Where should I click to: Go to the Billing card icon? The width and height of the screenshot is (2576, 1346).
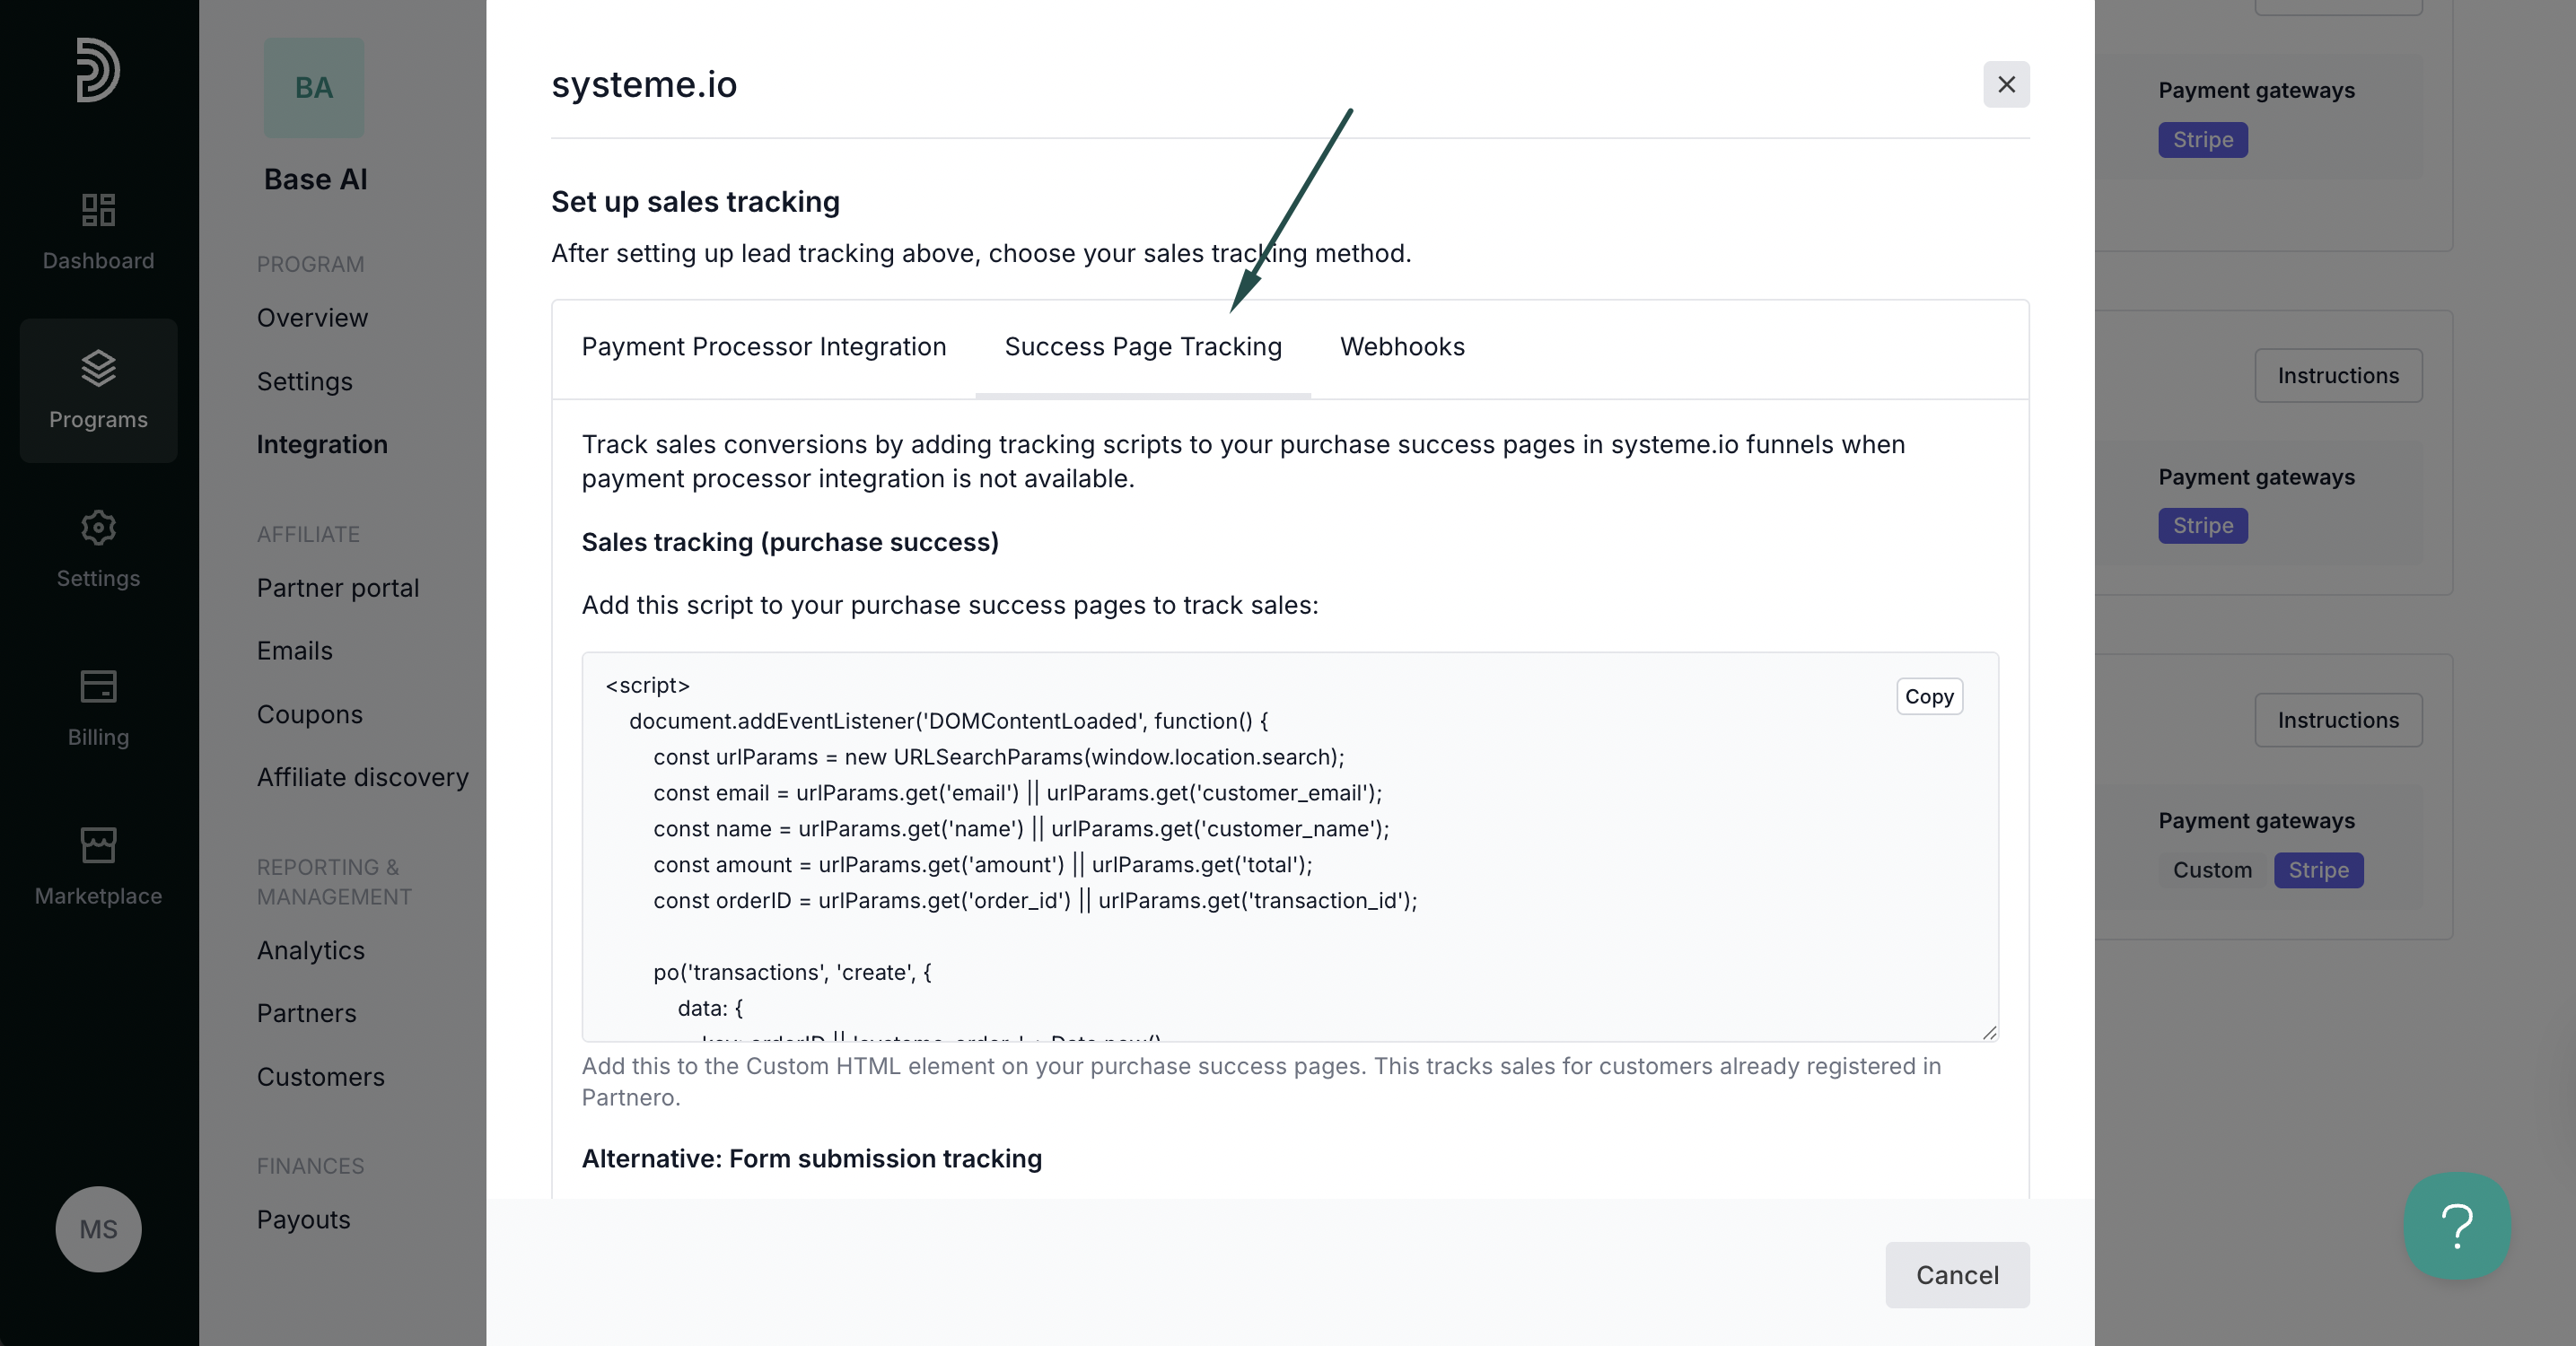coord(98,686)
